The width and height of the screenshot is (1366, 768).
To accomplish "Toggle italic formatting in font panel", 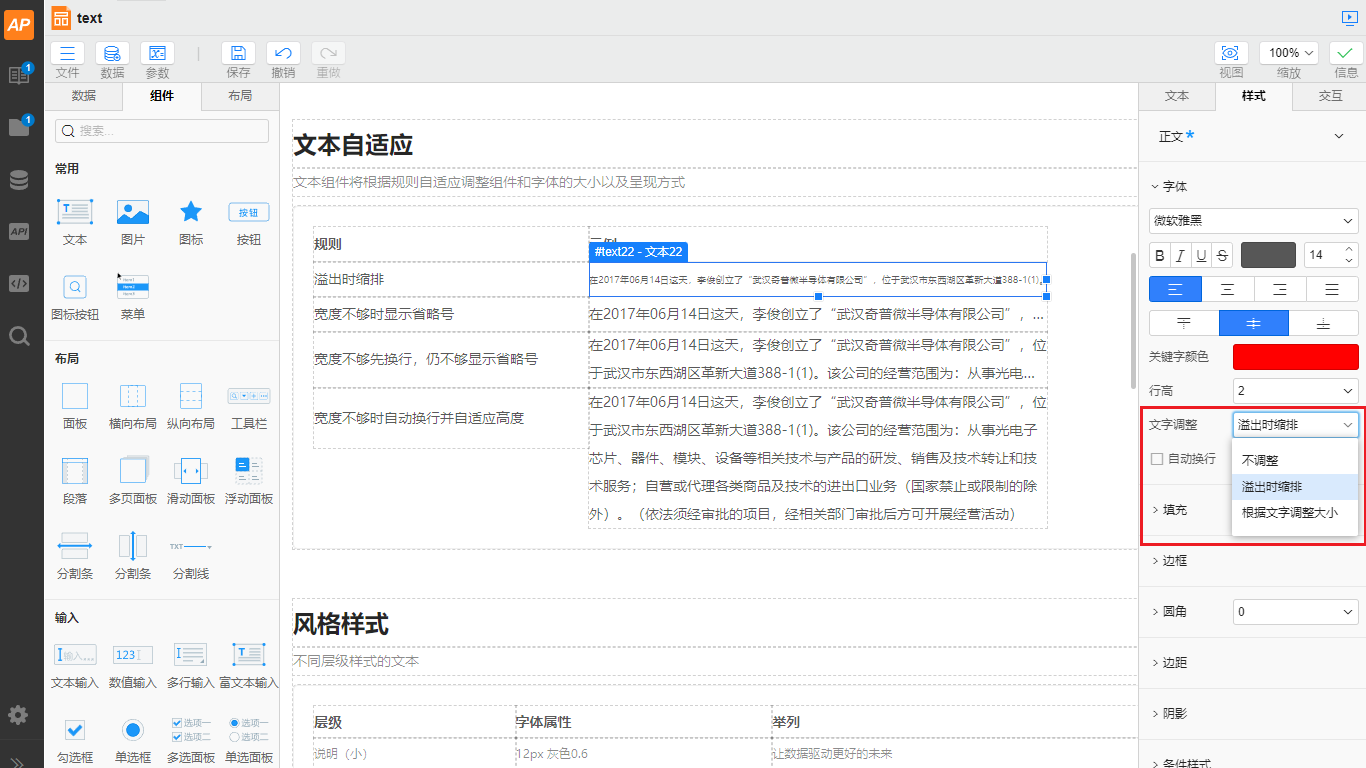I will (x=1179, y=255).
